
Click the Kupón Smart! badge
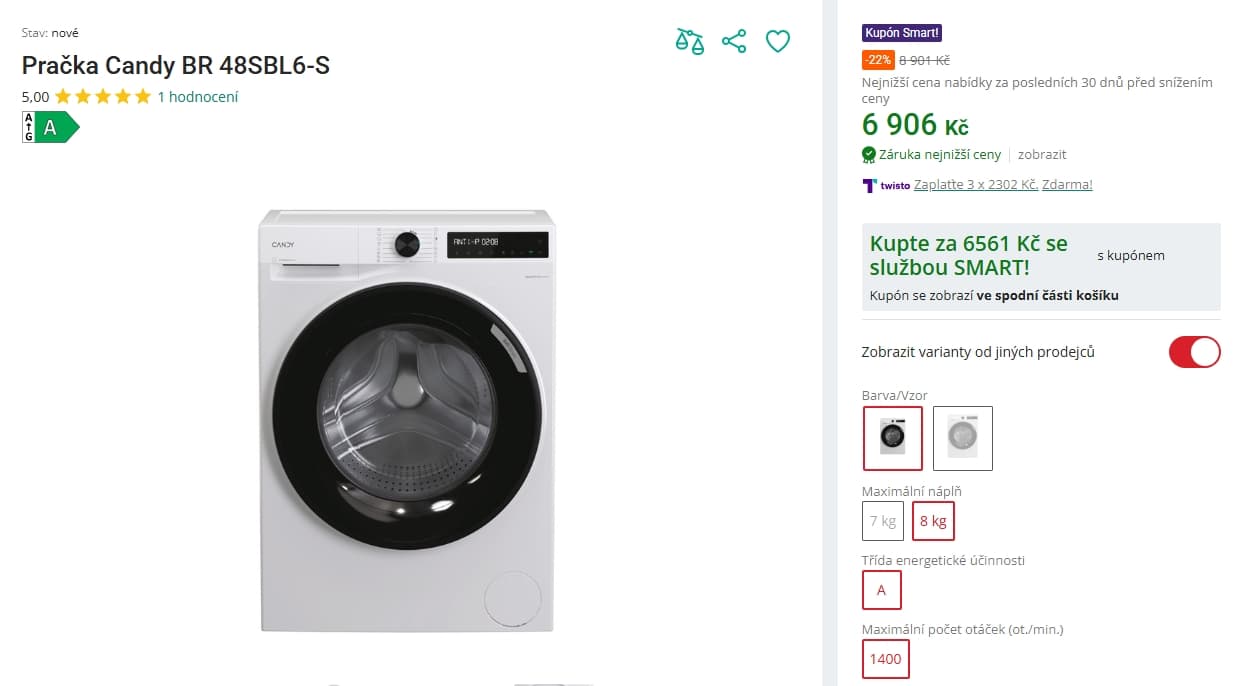coord(901,32)
